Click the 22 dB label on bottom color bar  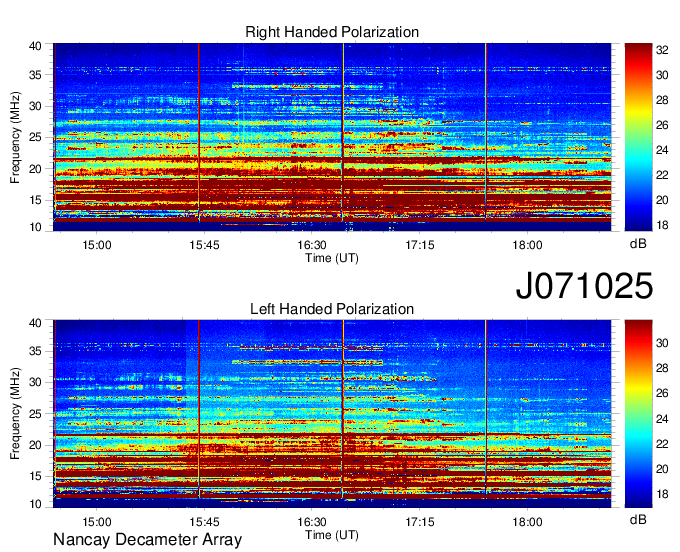(662, 444)
